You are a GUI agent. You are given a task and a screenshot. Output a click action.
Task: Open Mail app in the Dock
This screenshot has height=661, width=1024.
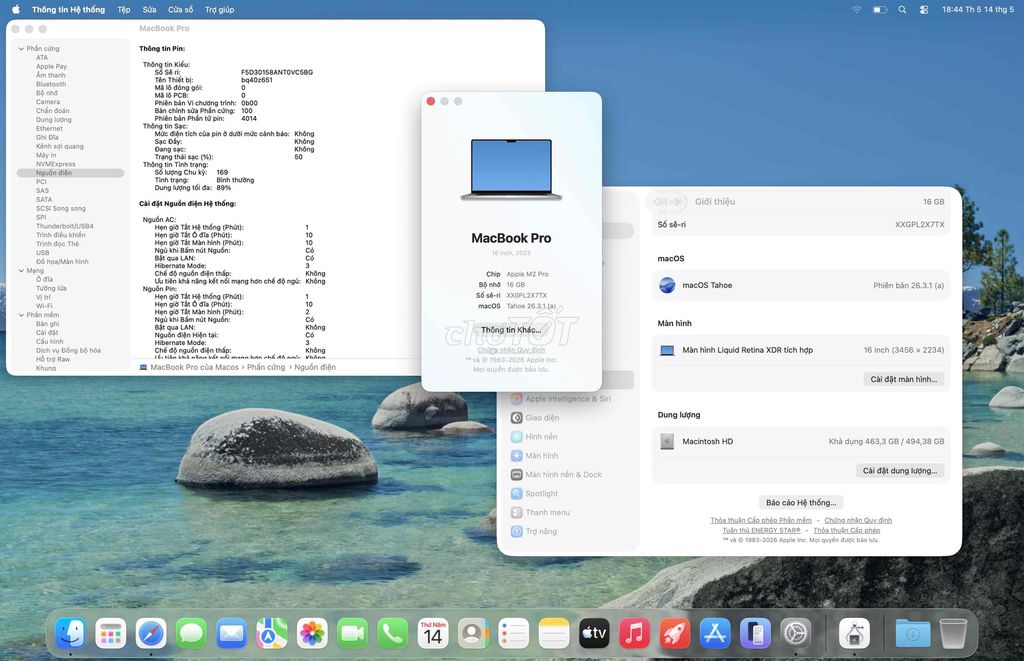231,633
